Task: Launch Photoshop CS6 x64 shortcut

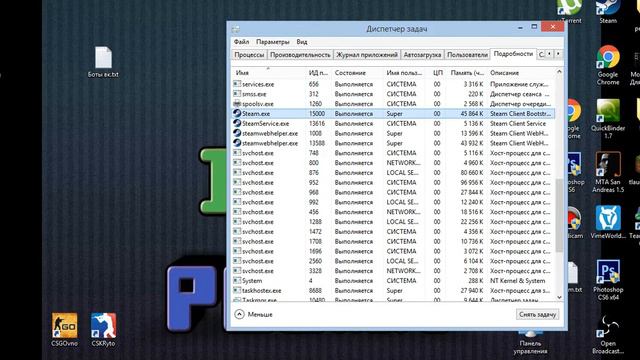Action: [608, 280]
